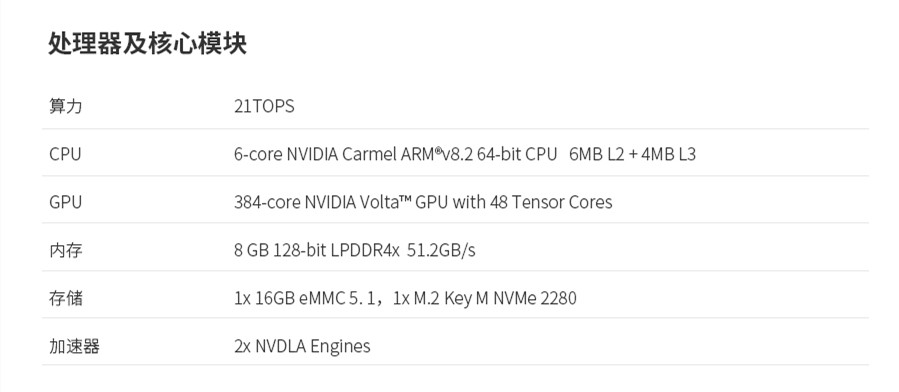The height and width of the screenshot is (392, 899).
Task: Select the 内存 row label
Action: click(x=65, y=250)
